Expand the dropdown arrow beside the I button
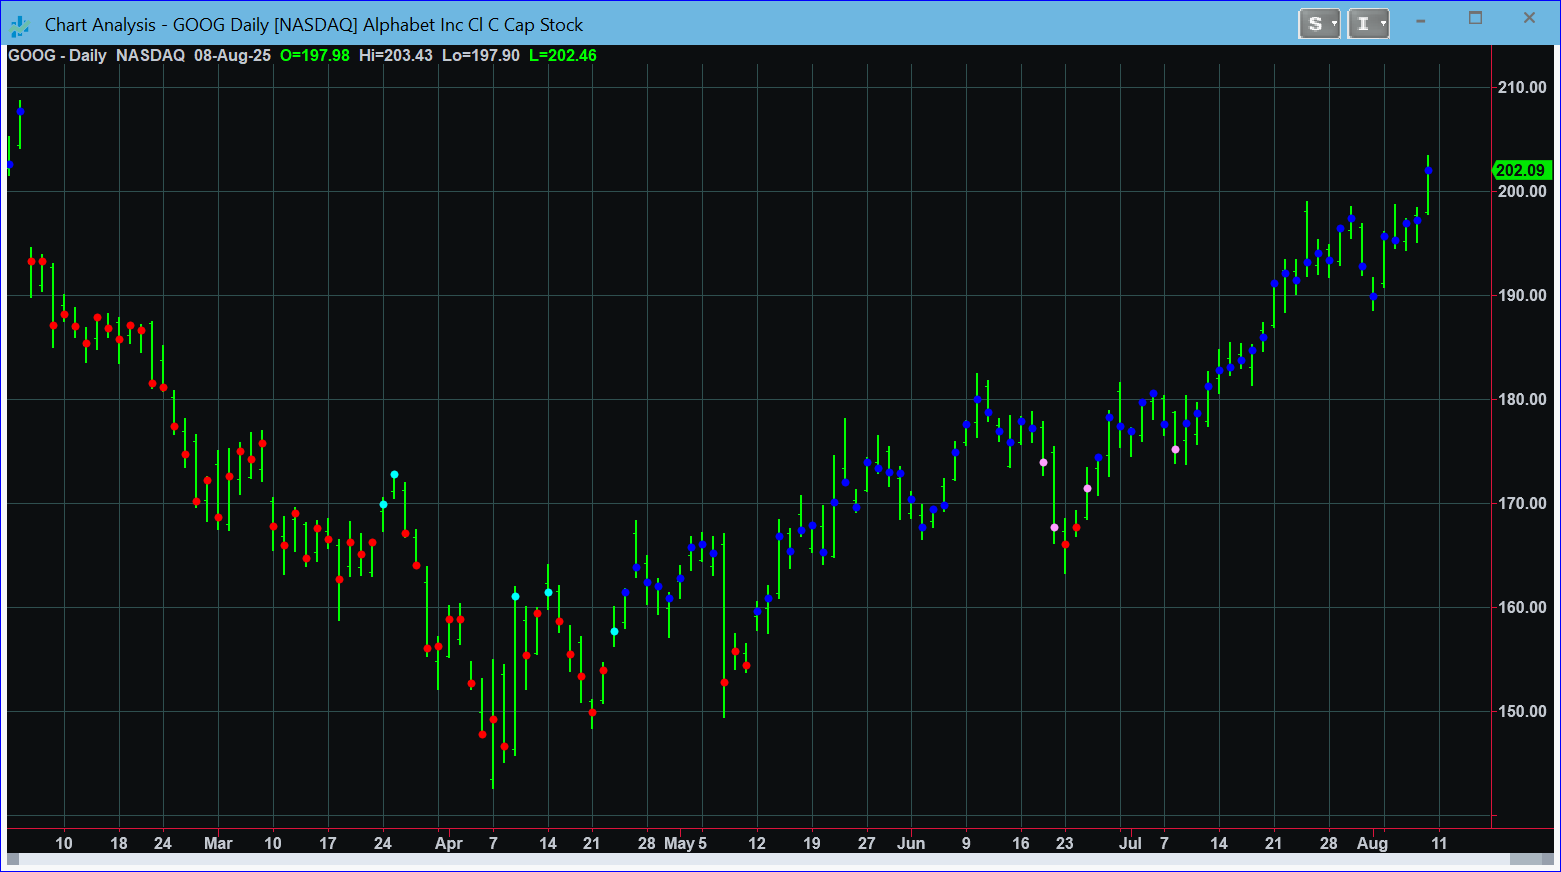 (1383, 24)
